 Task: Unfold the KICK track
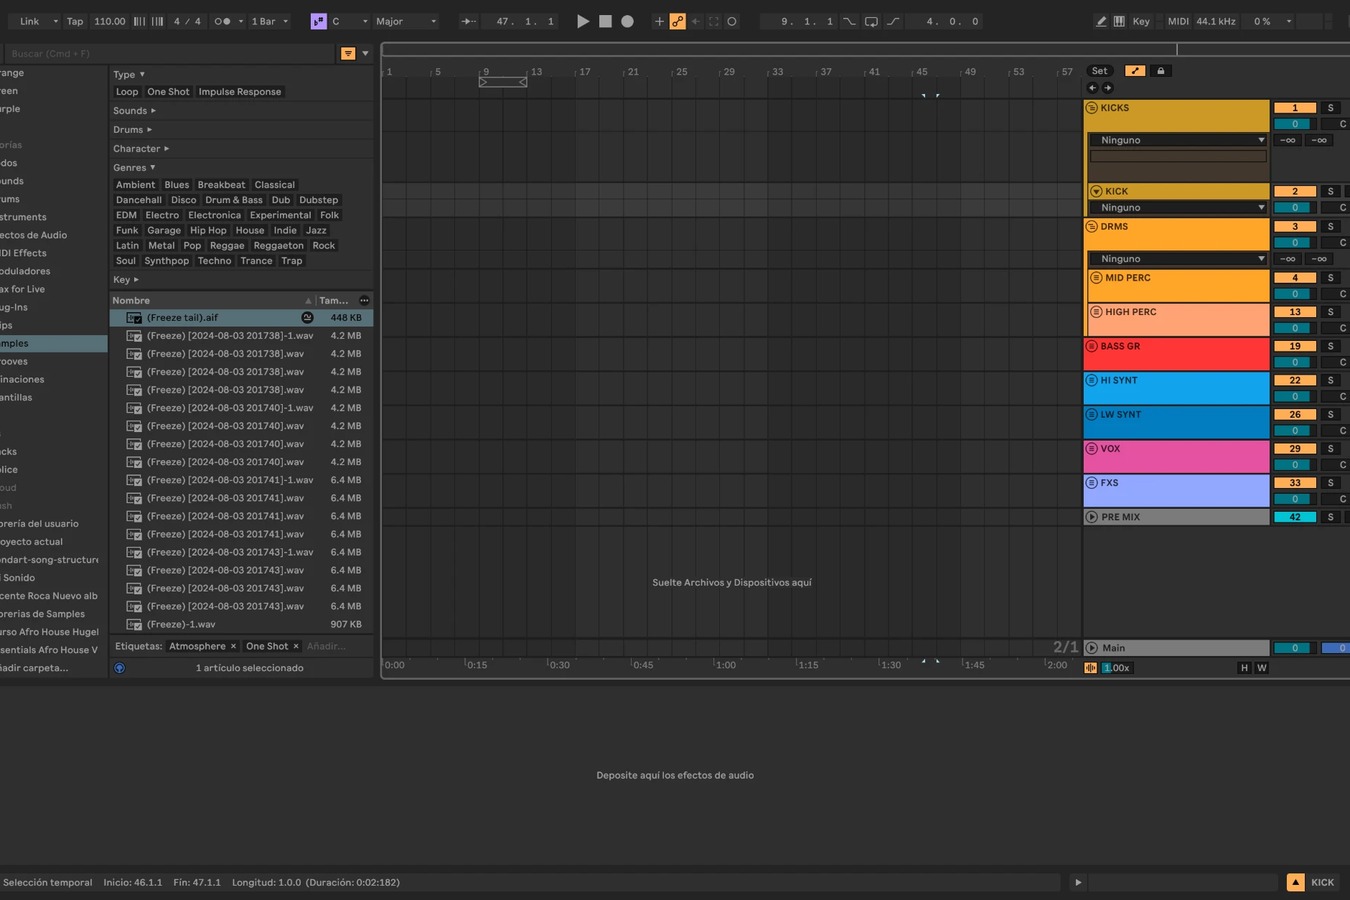[x=1096, y=191]
